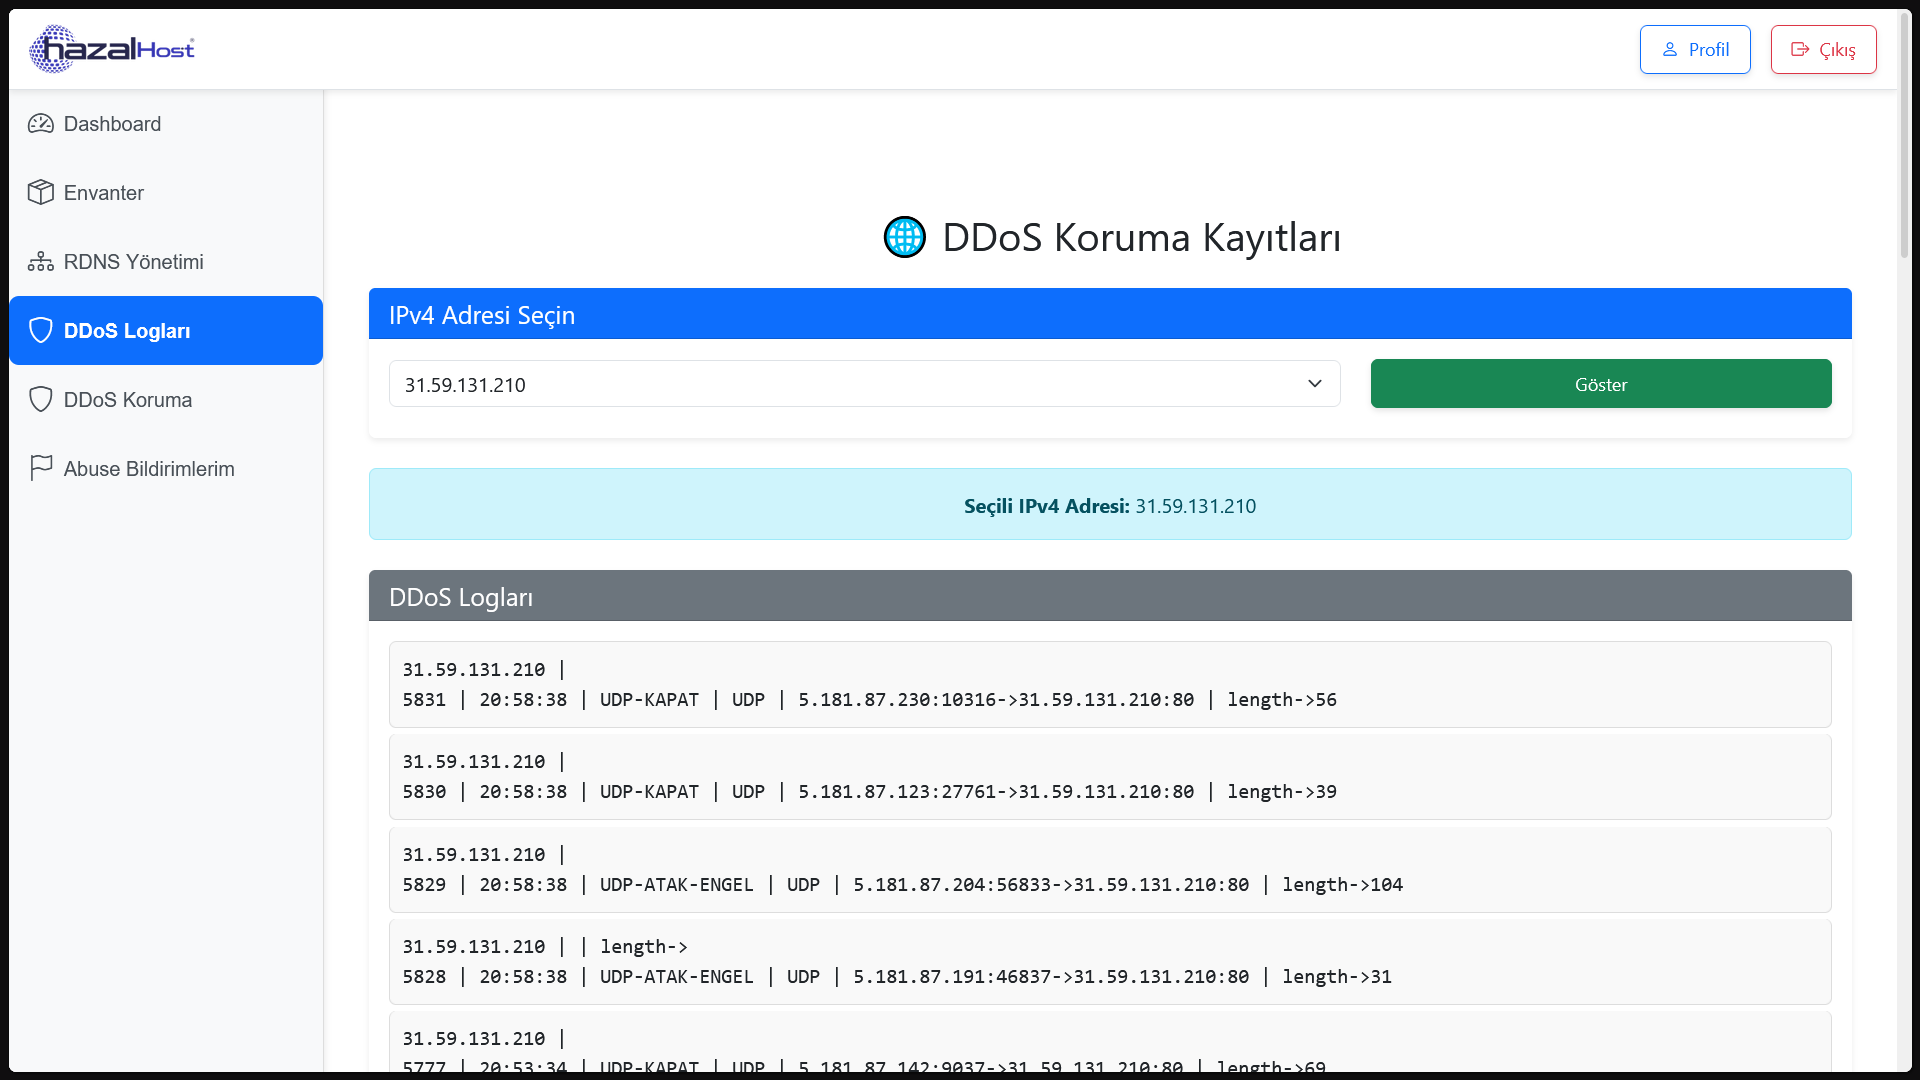
Task: Open Abuse Bildirimlerim page
Action: (x=166, y=469)
